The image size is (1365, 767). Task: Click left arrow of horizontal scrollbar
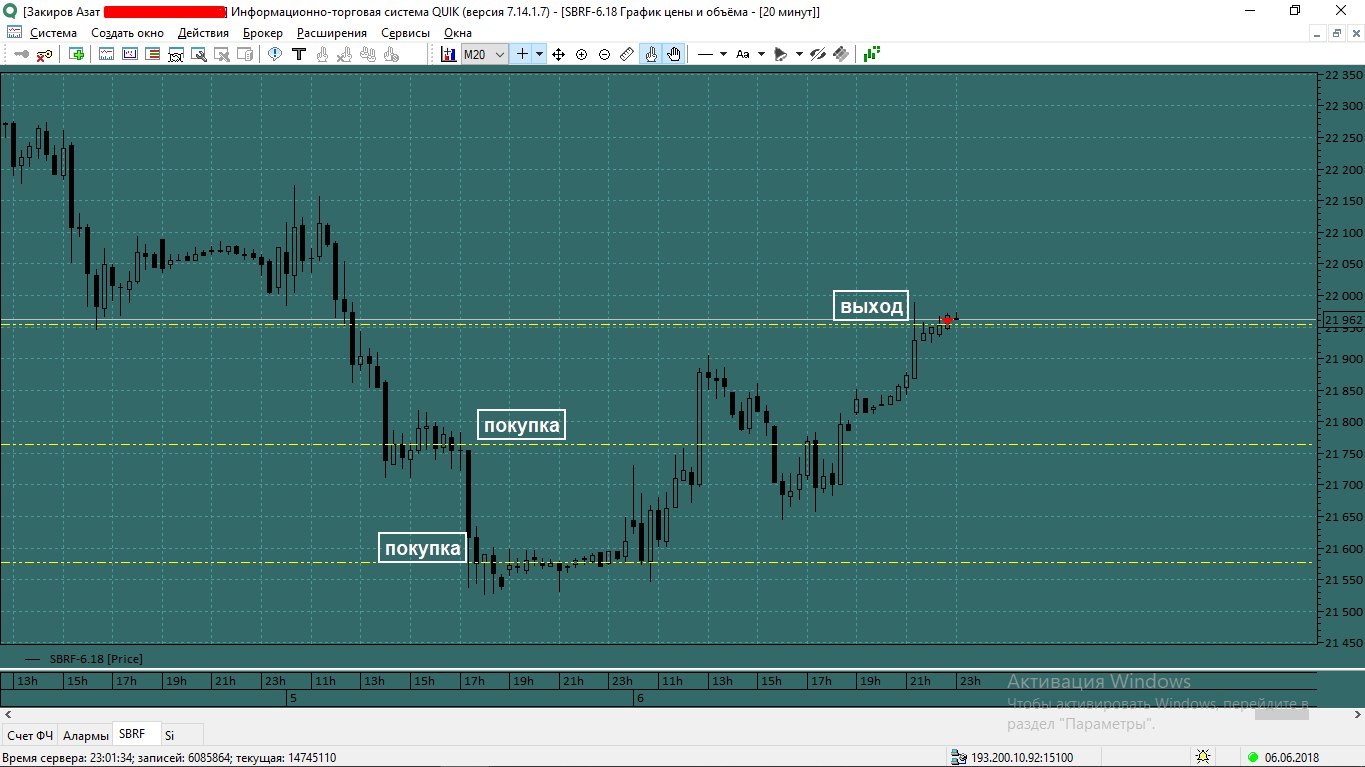pyautogui.click(x=8, y=715)
